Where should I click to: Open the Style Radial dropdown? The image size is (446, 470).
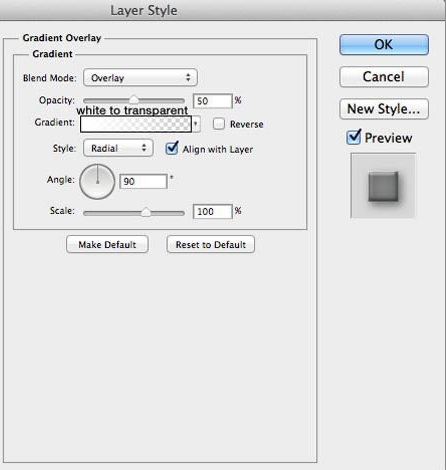tap(118, 148)
